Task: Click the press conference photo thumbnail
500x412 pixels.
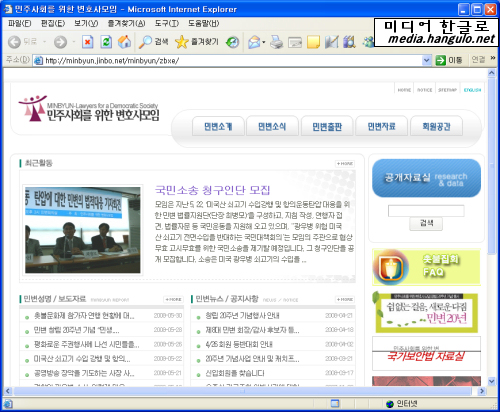Action: coord(83,230)
